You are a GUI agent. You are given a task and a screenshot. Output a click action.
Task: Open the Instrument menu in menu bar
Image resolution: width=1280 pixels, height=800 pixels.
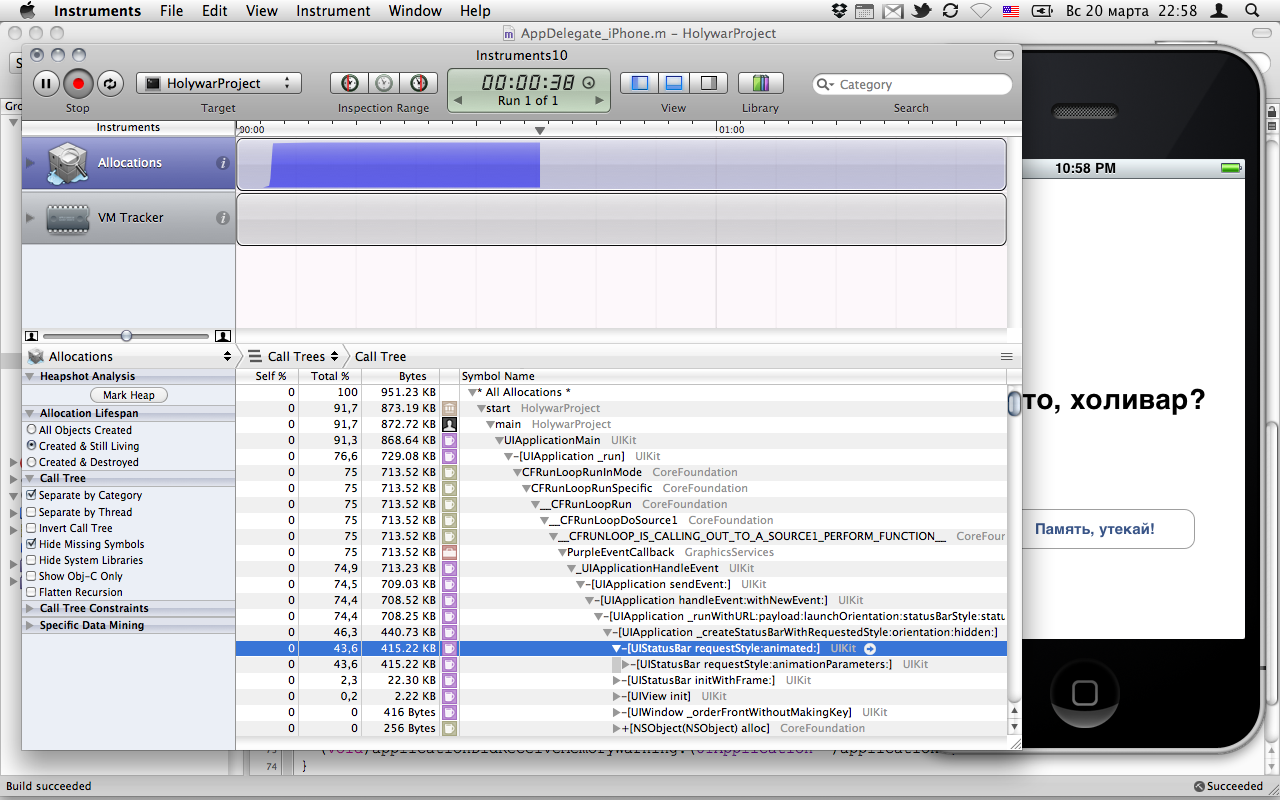pyautogui.click(x=333, y=11)
